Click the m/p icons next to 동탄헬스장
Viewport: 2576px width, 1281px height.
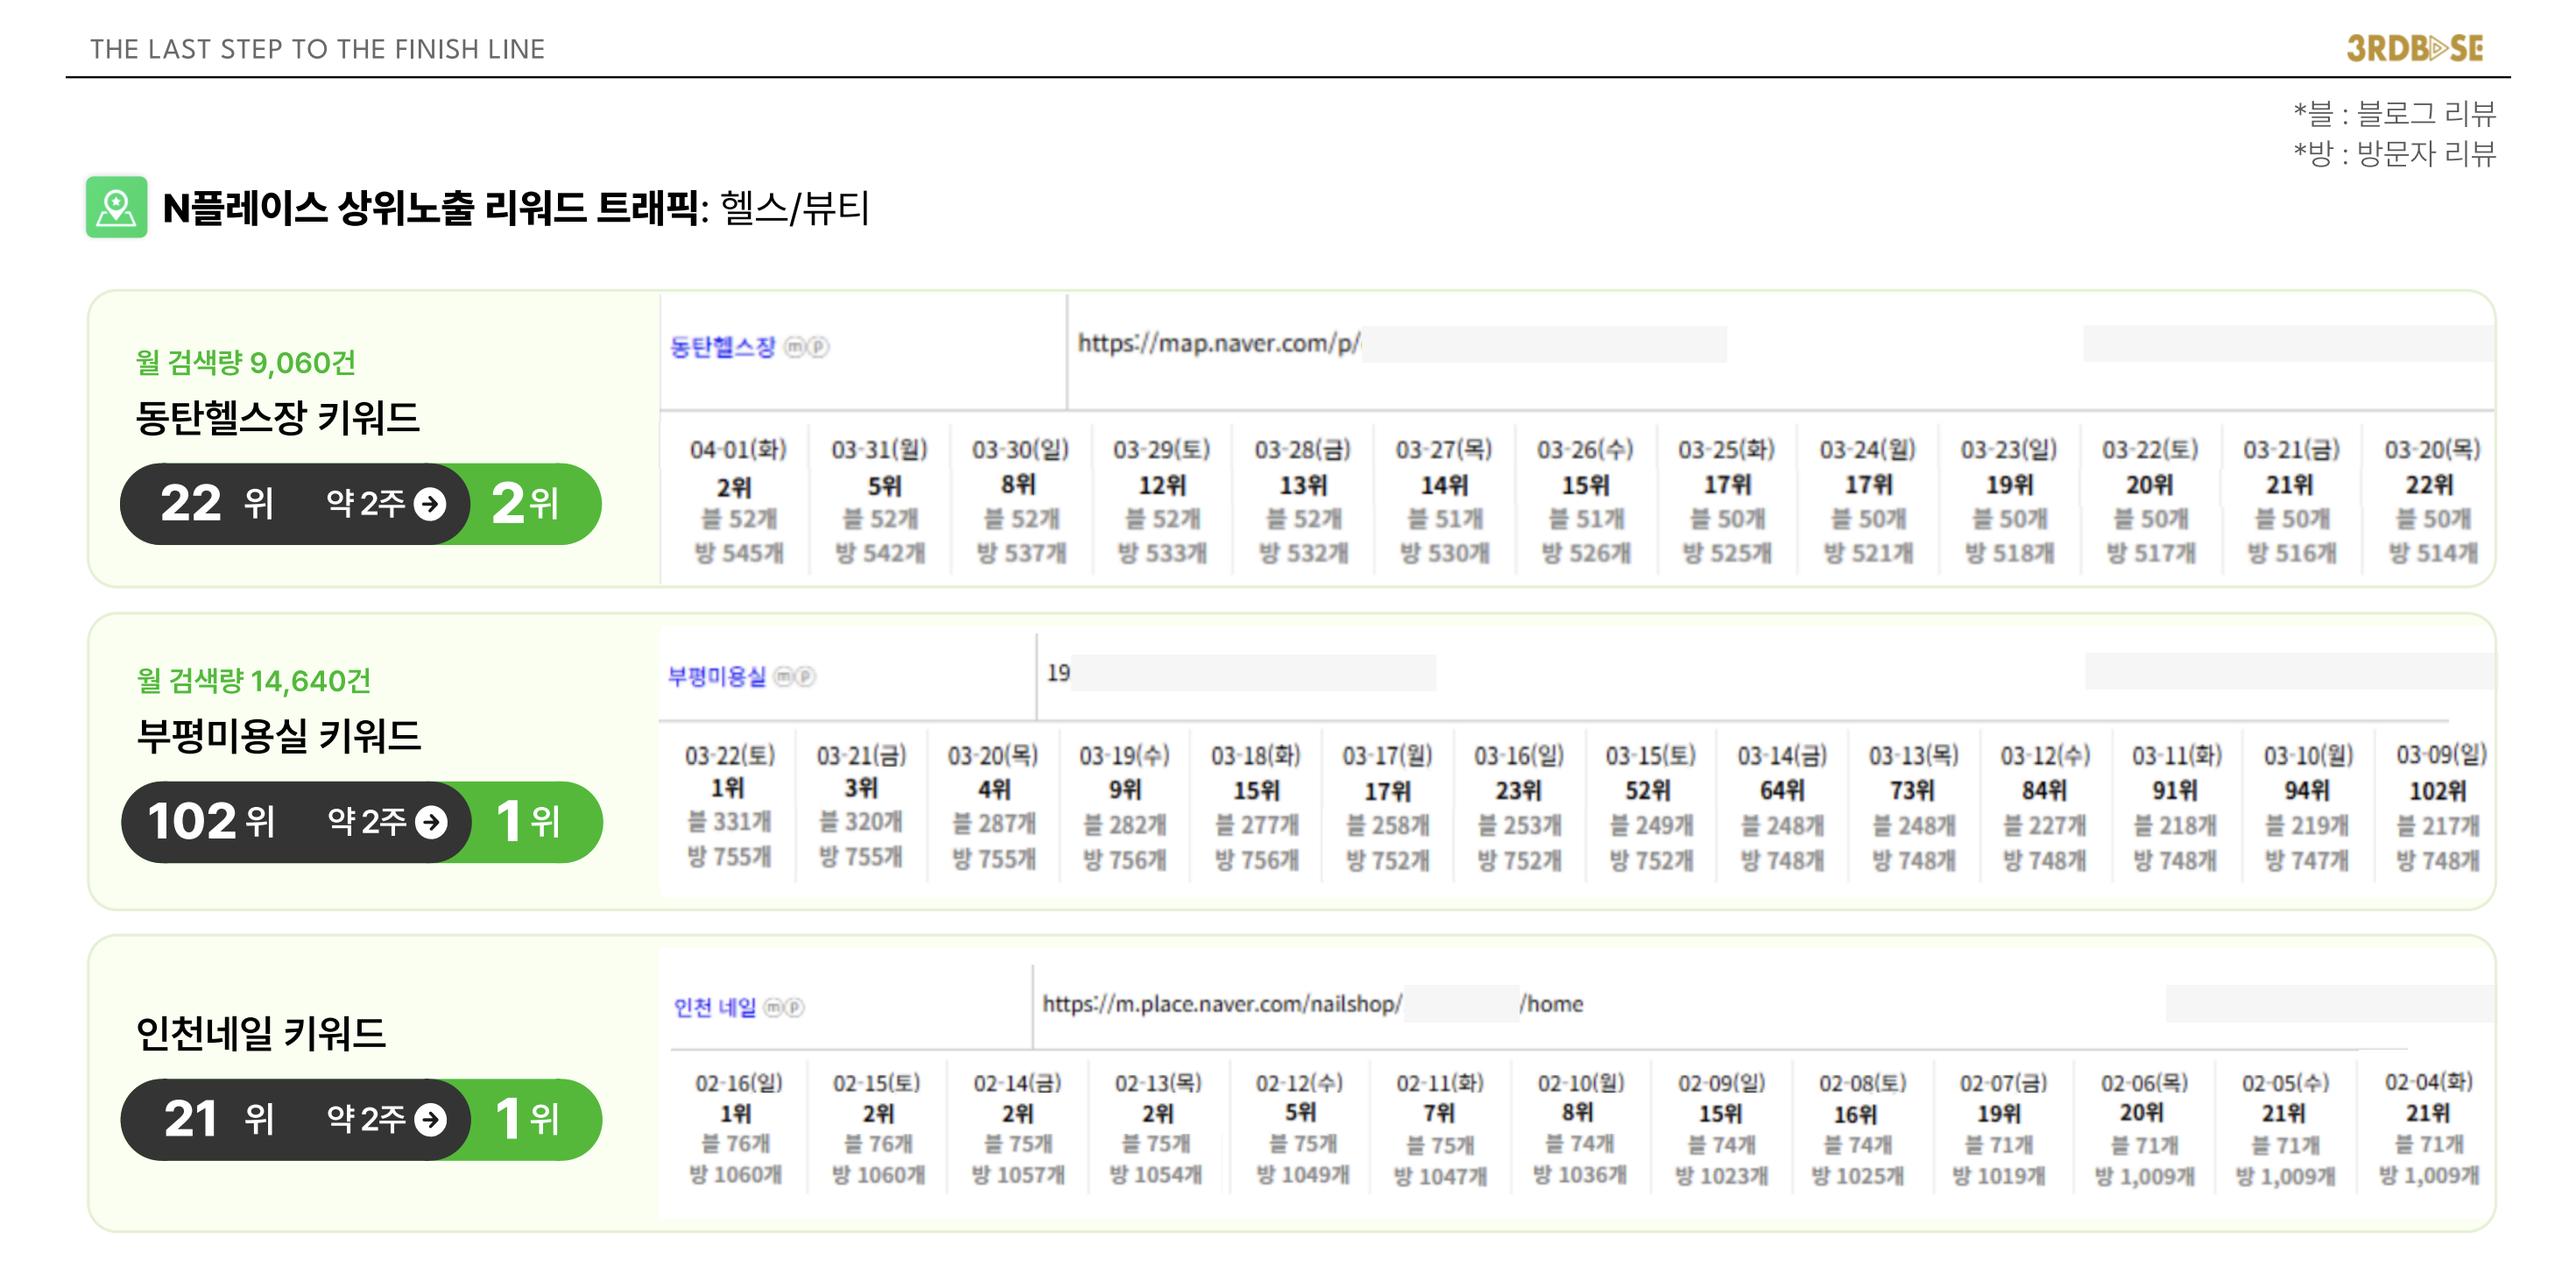point(806,347)
